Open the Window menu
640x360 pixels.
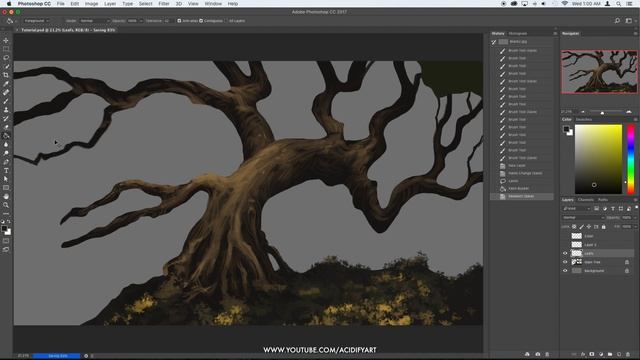pyautogui.click(x=213, y=4)
